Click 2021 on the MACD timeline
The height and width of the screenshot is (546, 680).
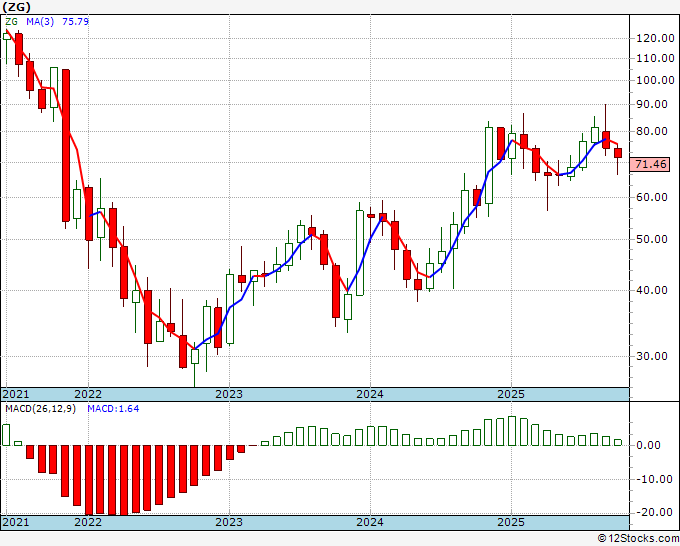click(16, 522)
